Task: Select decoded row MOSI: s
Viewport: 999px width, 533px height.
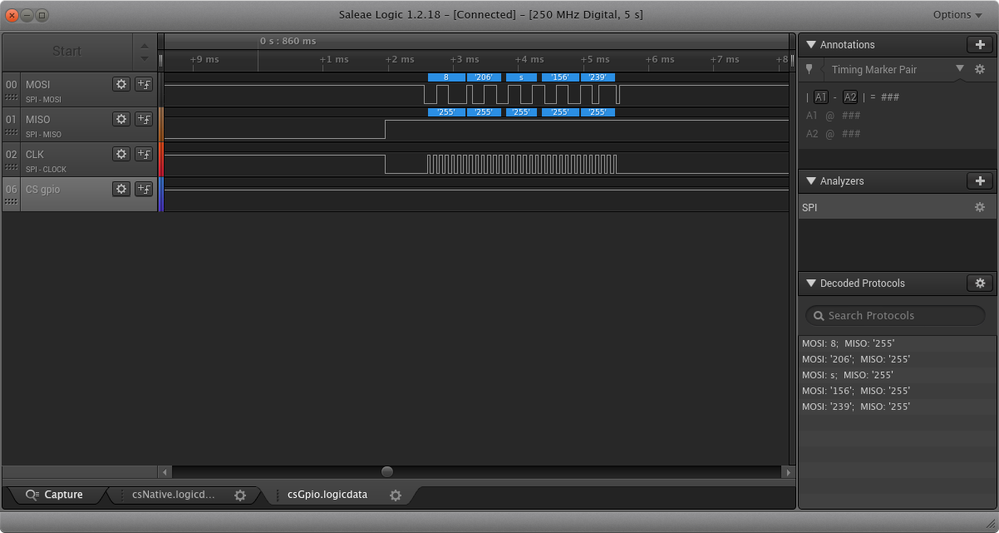Action: (895, 375)
